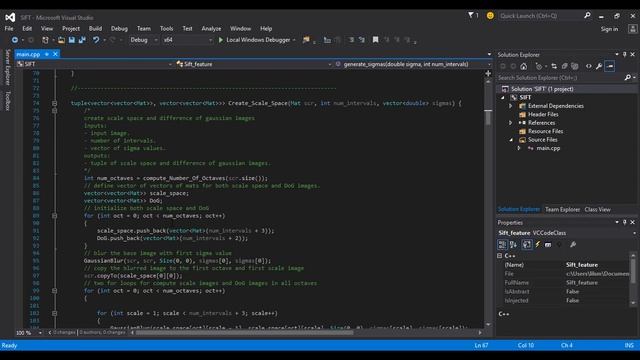The width and height of the screenshot is (640, 360).
Task: Open the Analyze menu
Action: [x=211, y=29]
